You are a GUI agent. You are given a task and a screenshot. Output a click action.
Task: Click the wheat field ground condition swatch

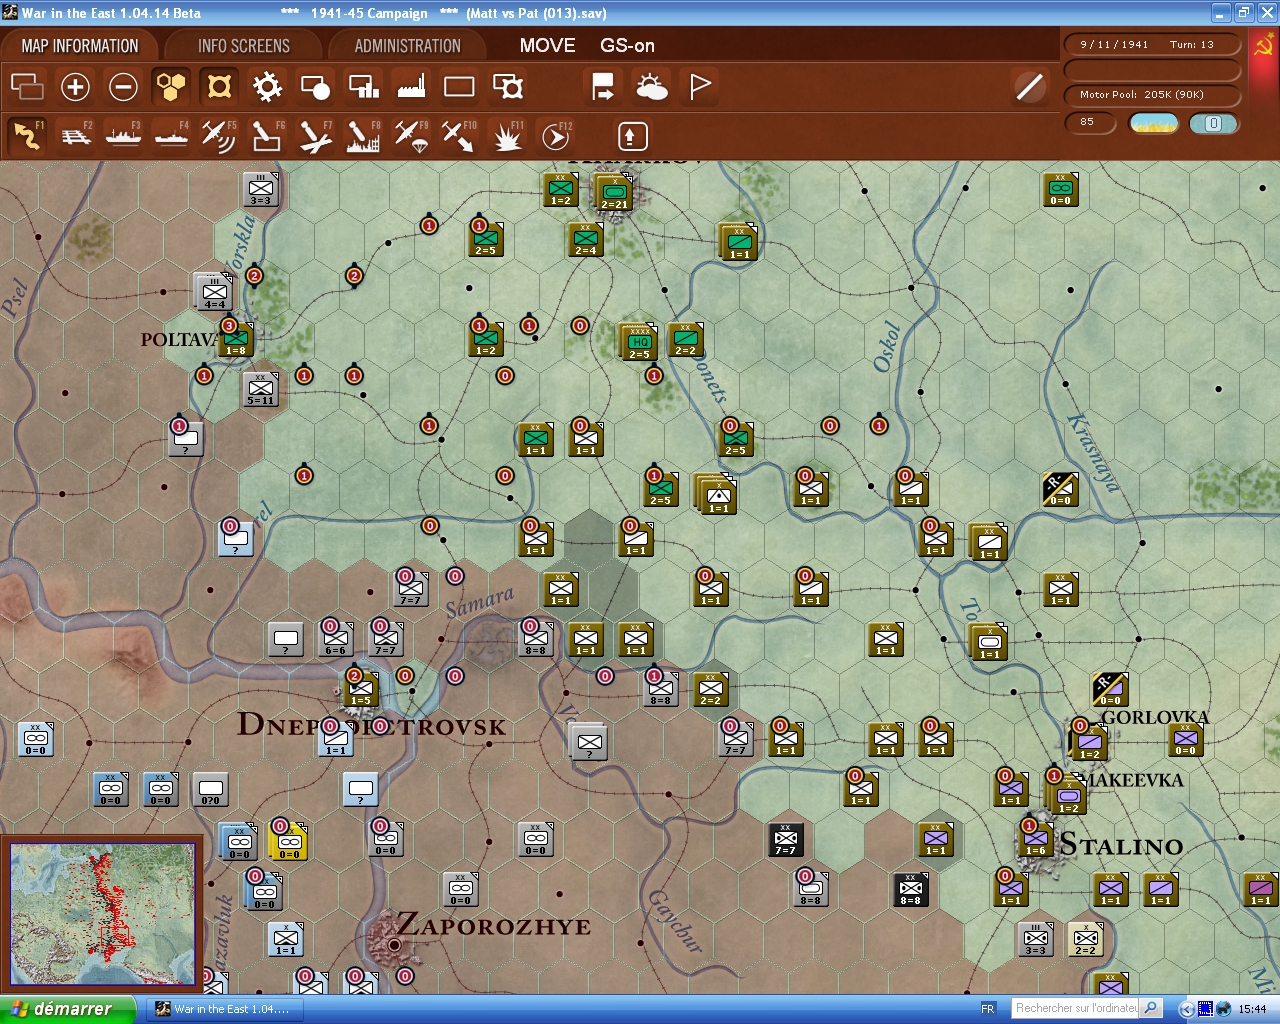coord(1154,123)
